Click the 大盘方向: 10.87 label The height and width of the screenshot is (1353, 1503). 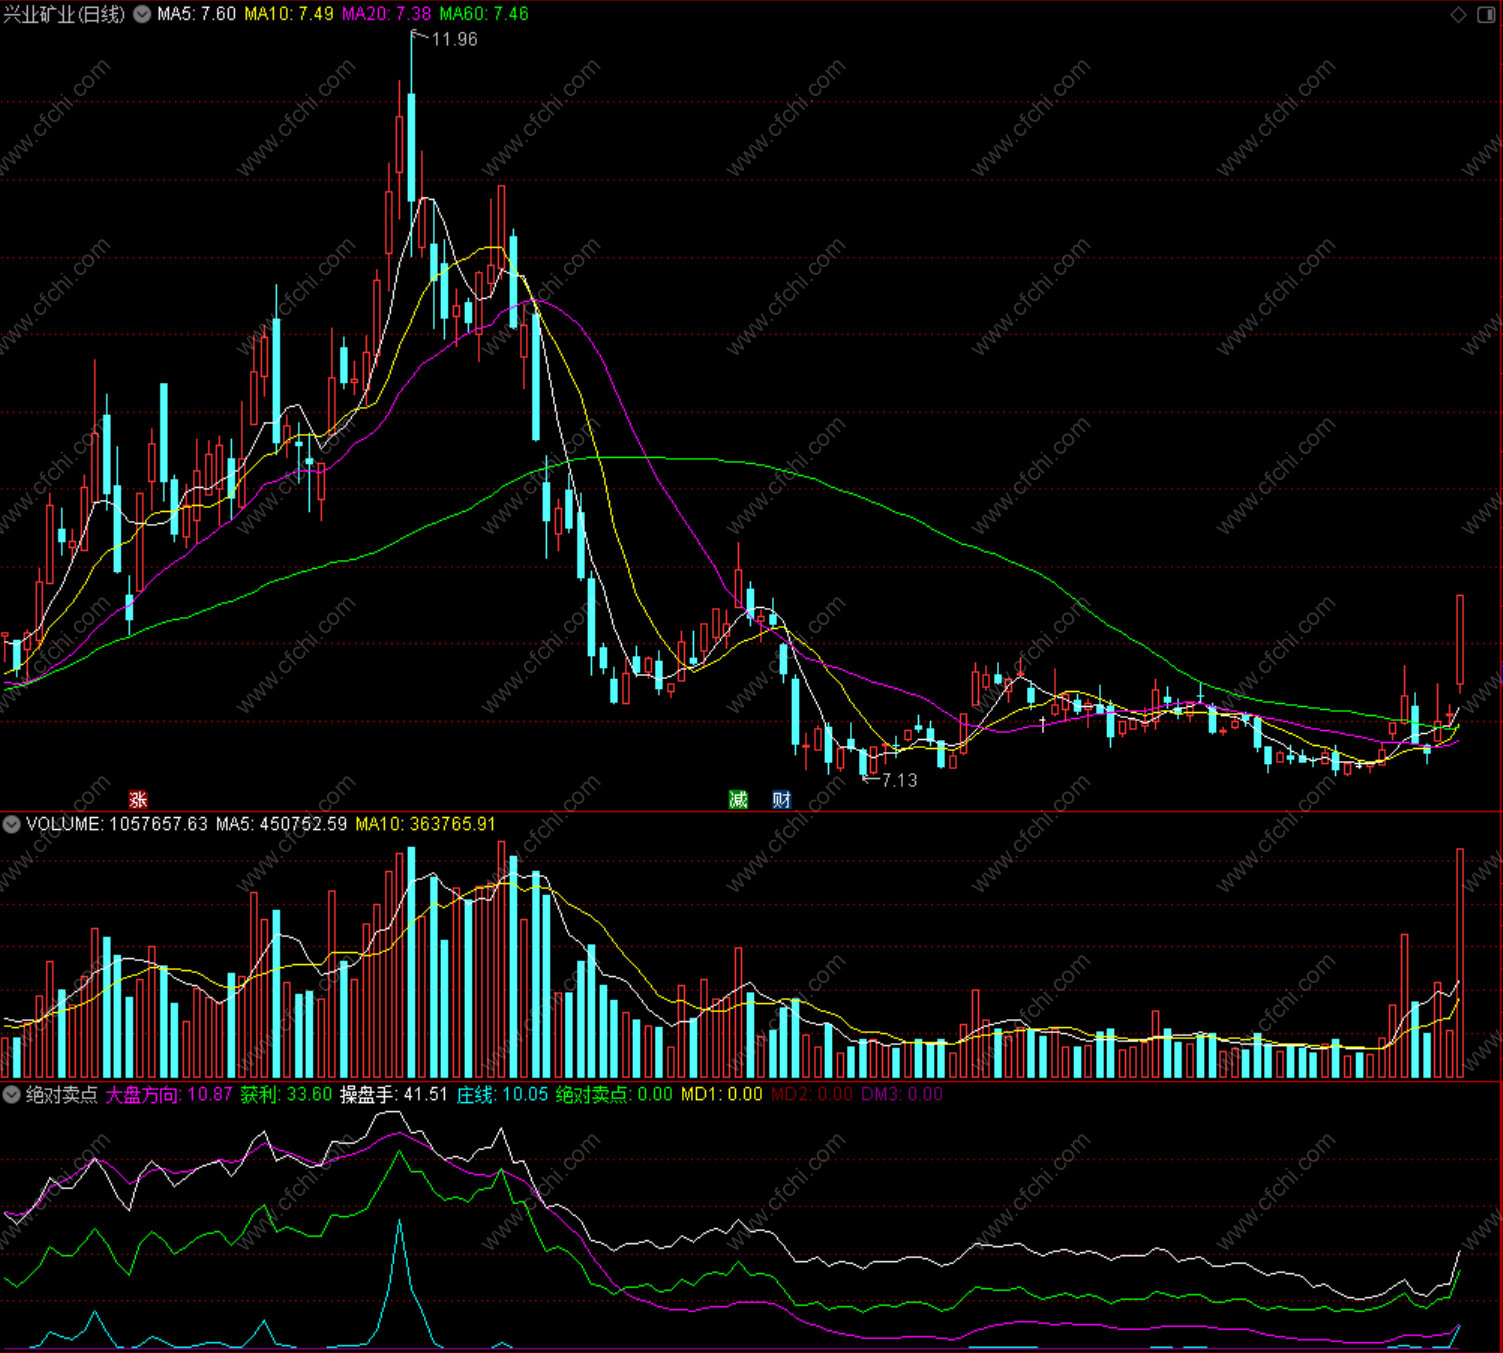[x=169, y=1094]
